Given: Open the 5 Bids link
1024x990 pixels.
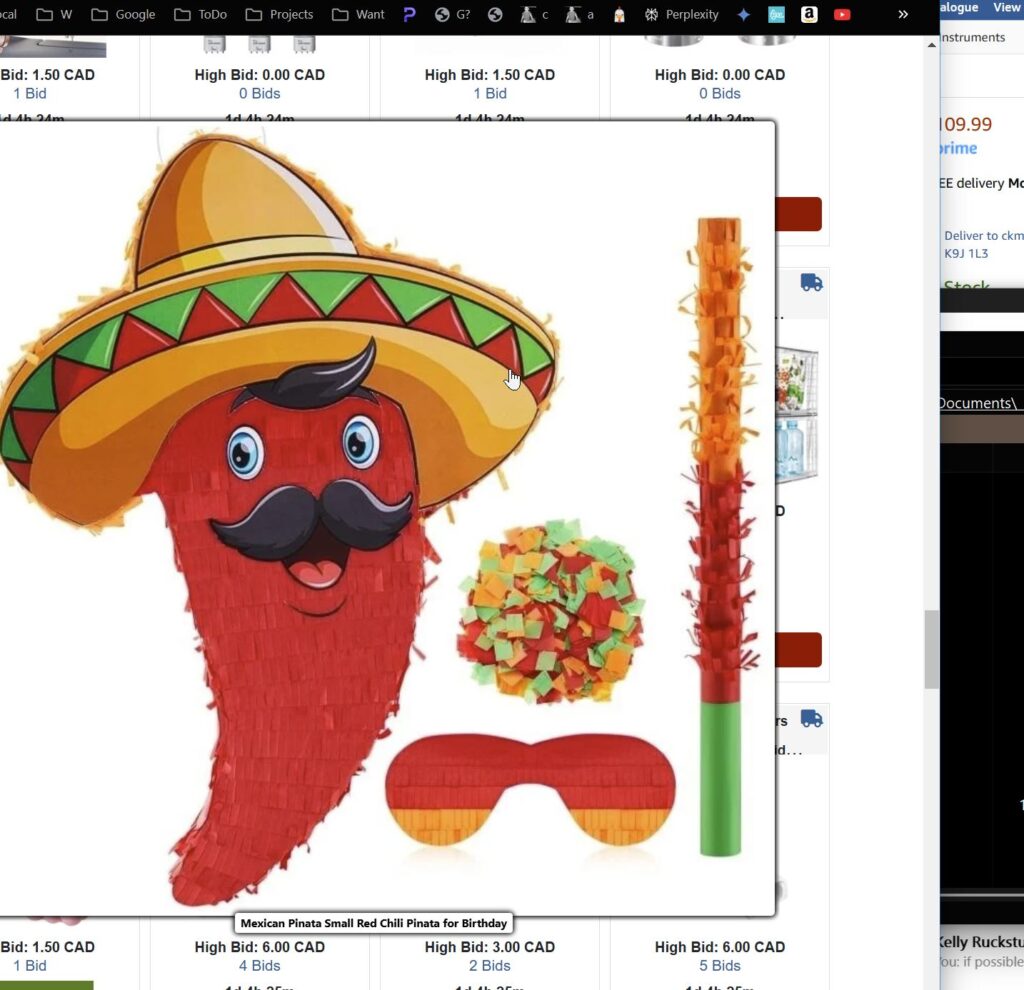Looking at the screenshot, I should tap(719, 966).
